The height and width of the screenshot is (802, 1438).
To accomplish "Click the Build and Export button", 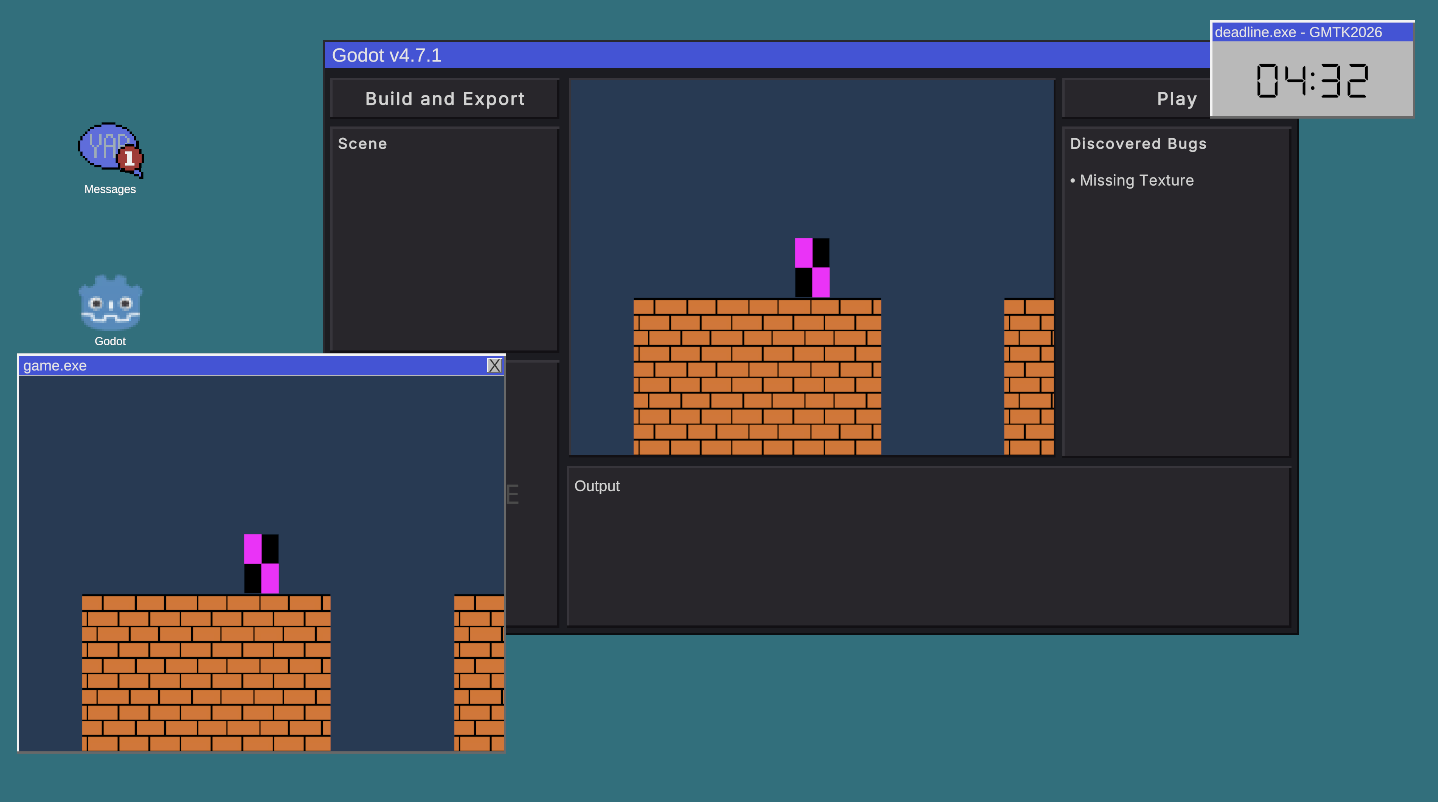I will click(444, 99).
